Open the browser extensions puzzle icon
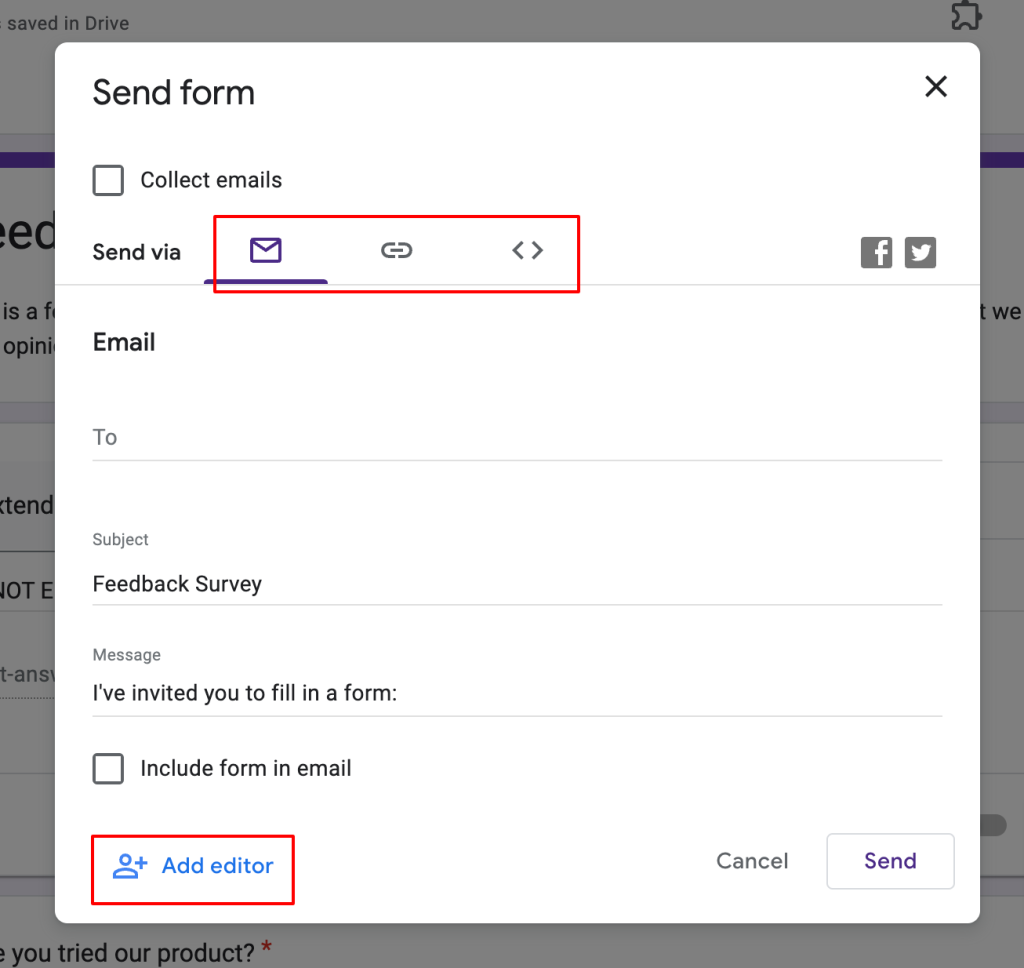 tap(966, 17)
